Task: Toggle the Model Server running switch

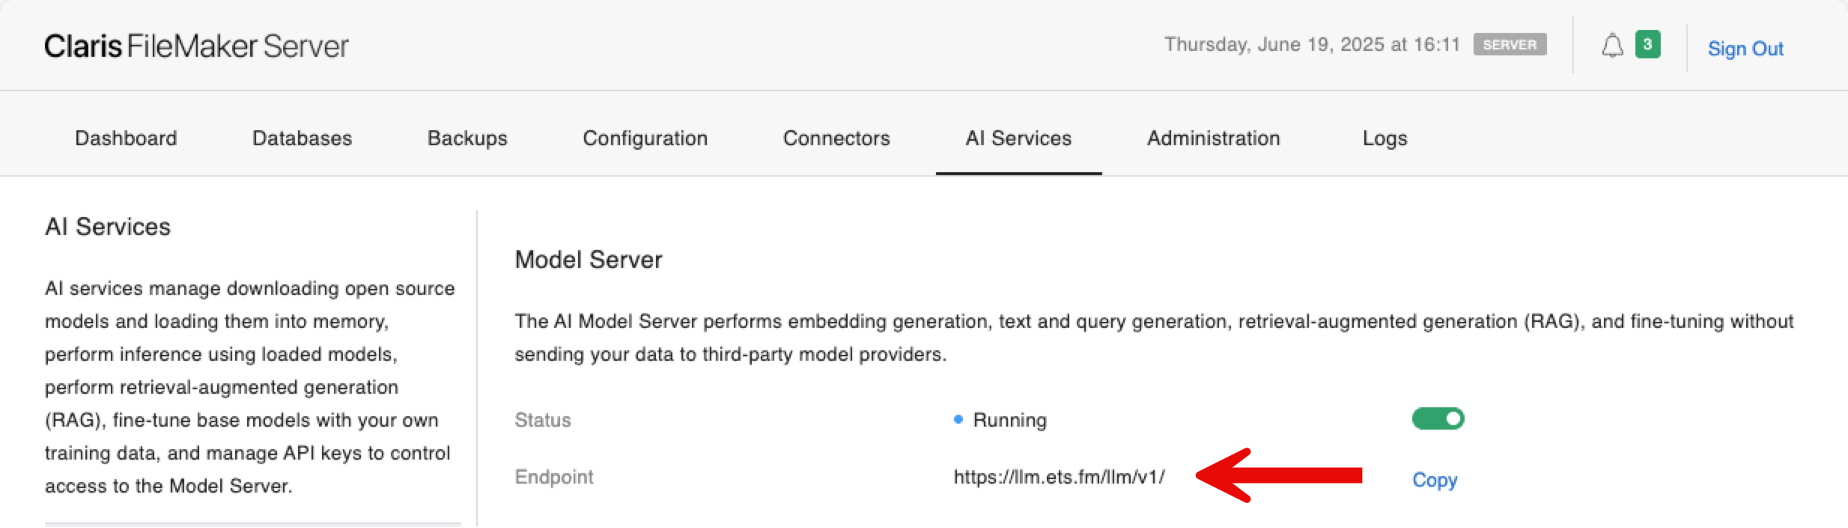Action: pyautogui.click(x=1438, y=419)
